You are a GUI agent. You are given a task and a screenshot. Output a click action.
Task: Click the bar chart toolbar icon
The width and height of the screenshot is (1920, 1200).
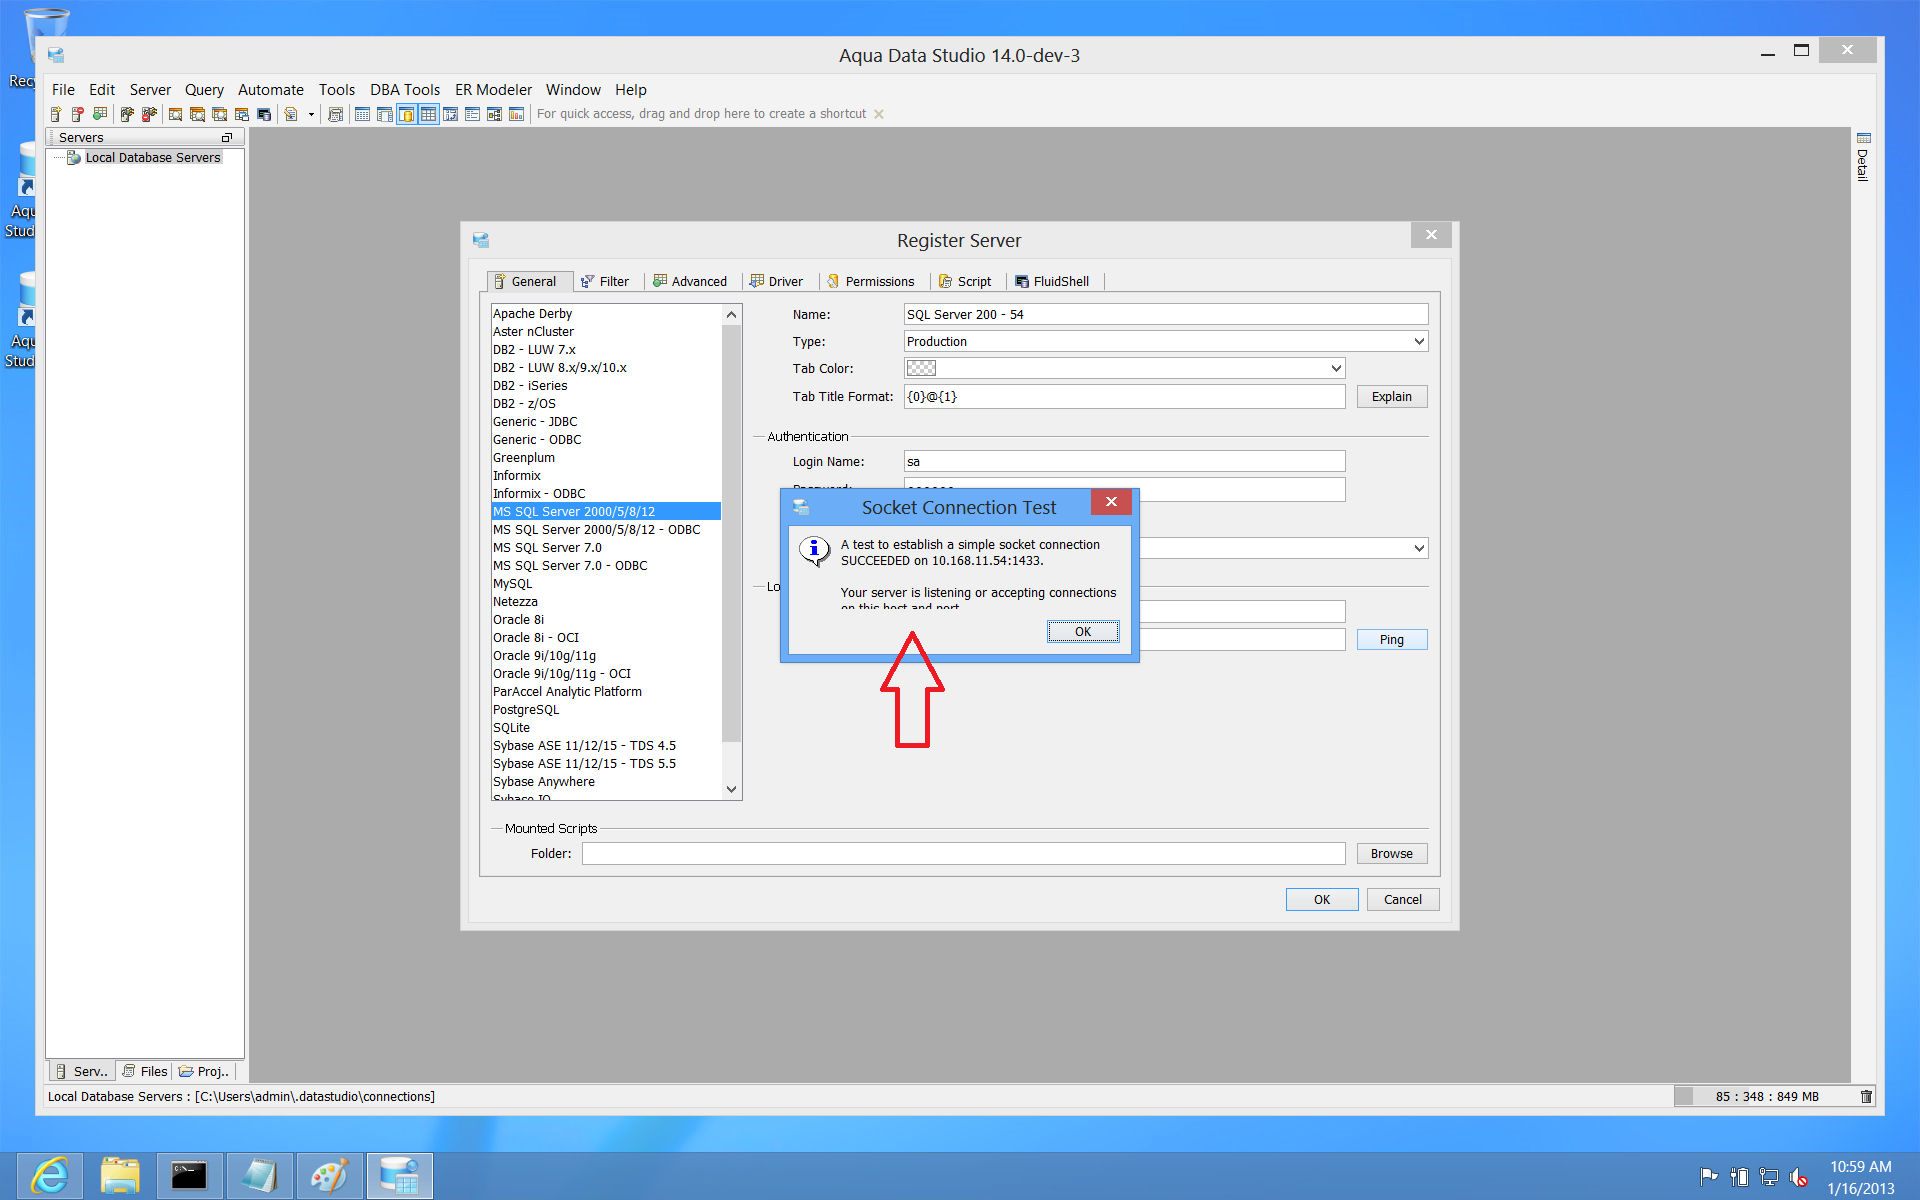click(x=516, y=114)
